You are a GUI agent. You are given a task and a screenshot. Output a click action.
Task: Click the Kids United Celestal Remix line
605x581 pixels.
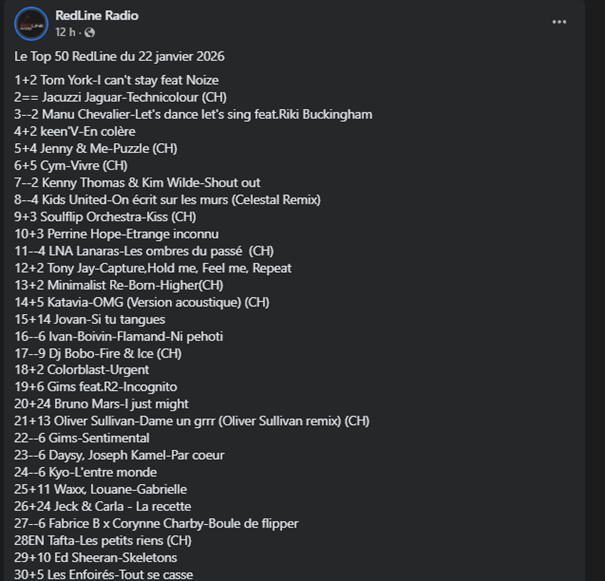coord(167,199)
